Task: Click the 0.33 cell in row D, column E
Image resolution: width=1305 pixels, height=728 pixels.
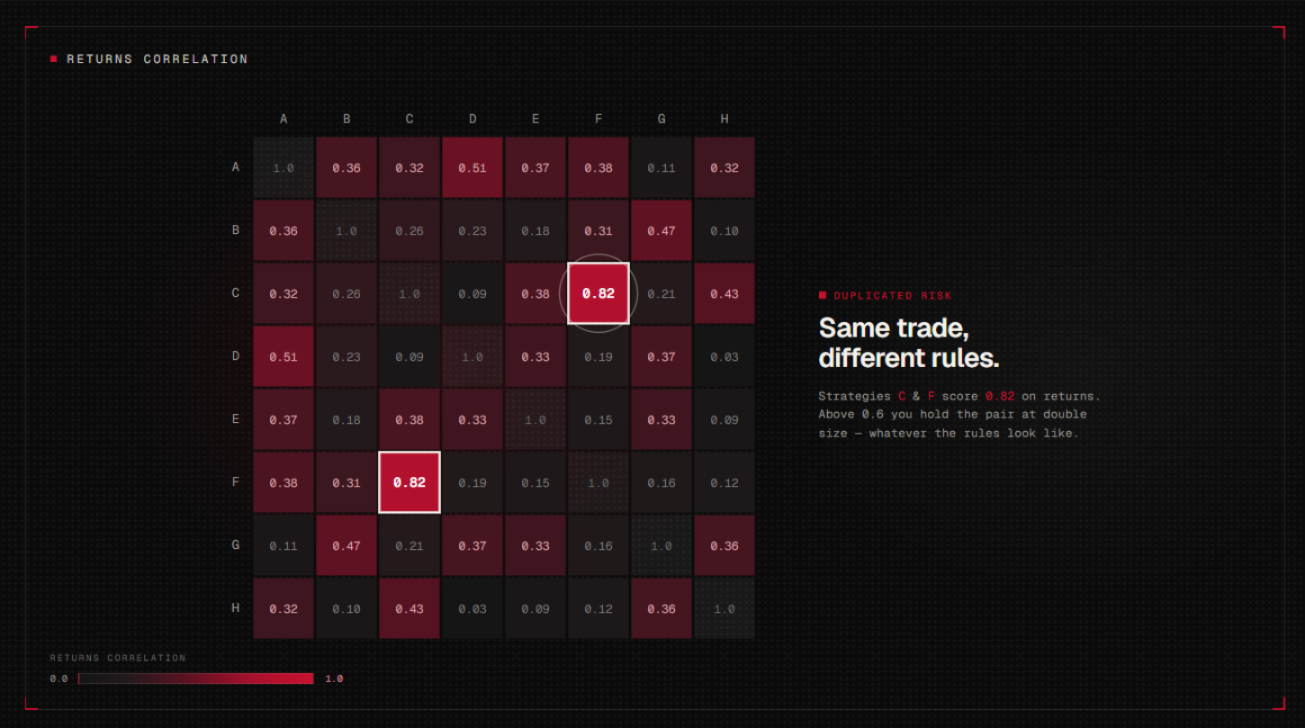Action: (535, 356)
